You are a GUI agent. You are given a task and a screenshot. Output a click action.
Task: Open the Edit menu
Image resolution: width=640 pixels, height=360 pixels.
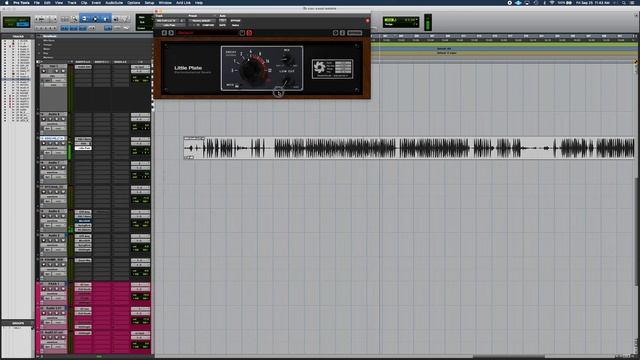click(47, 3)
